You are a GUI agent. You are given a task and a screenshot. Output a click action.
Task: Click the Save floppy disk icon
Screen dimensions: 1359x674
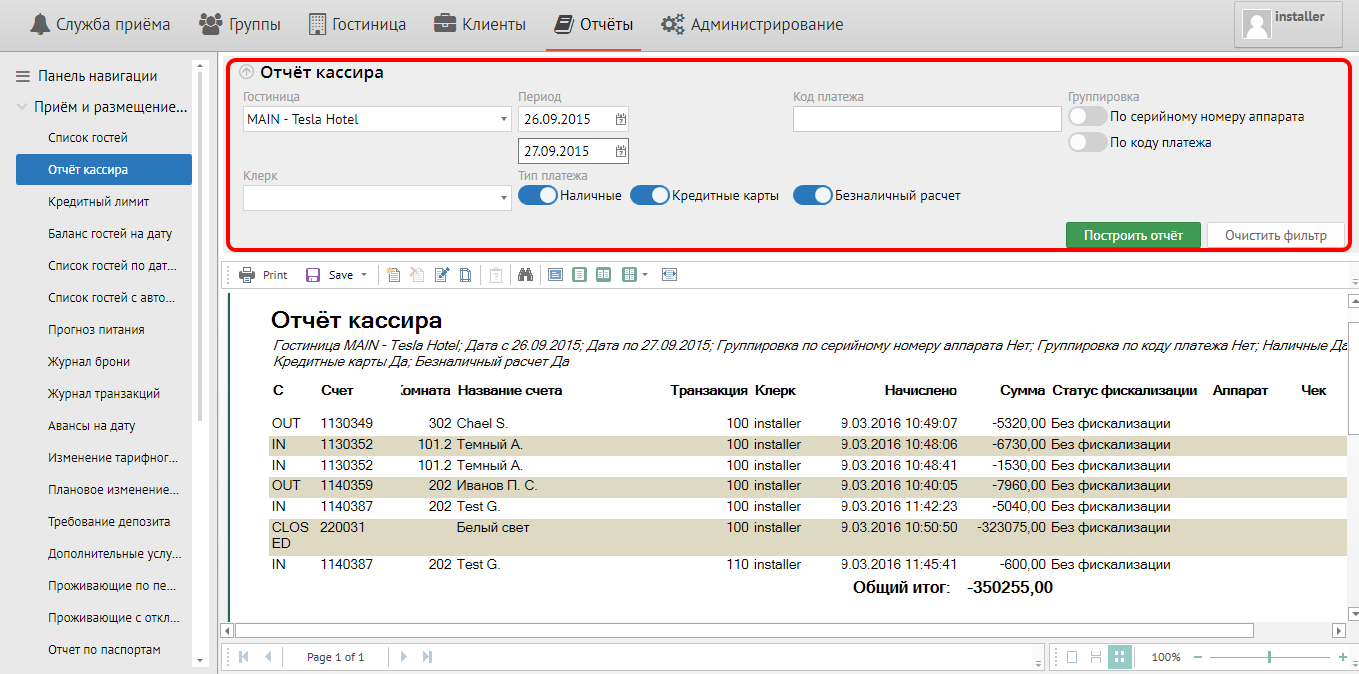(313, 275)
